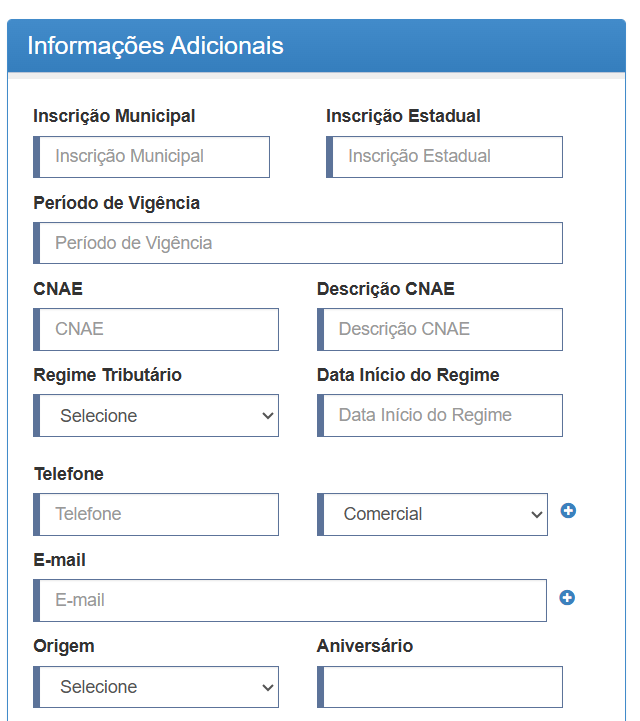Open the Origem Selecione dropdown

coord(156,687)
